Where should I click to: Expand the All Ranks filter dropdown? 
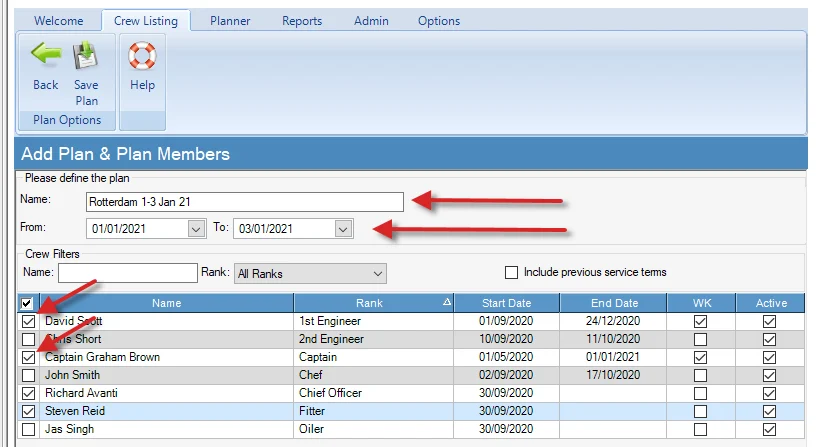pos(376,273)
